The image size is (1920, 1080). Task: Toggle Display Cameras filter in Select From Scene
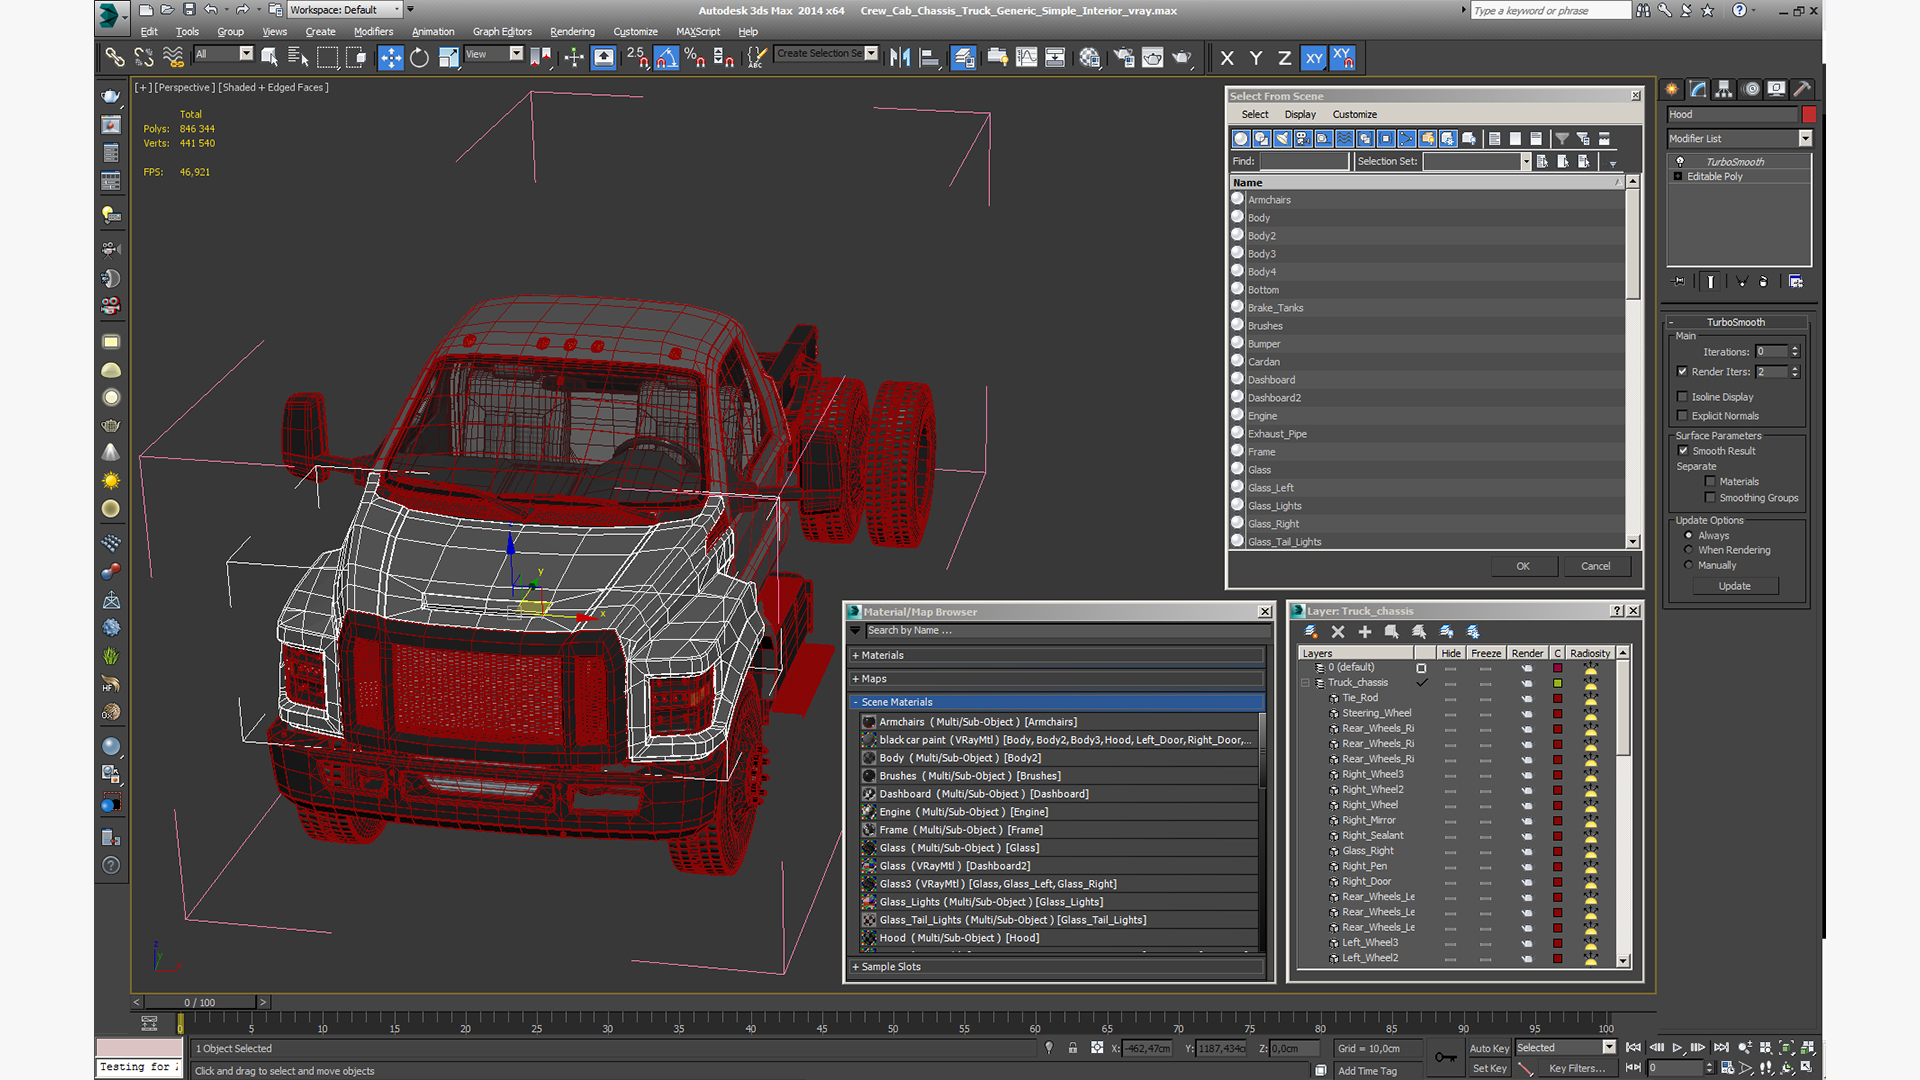[x=1303, y=139]
